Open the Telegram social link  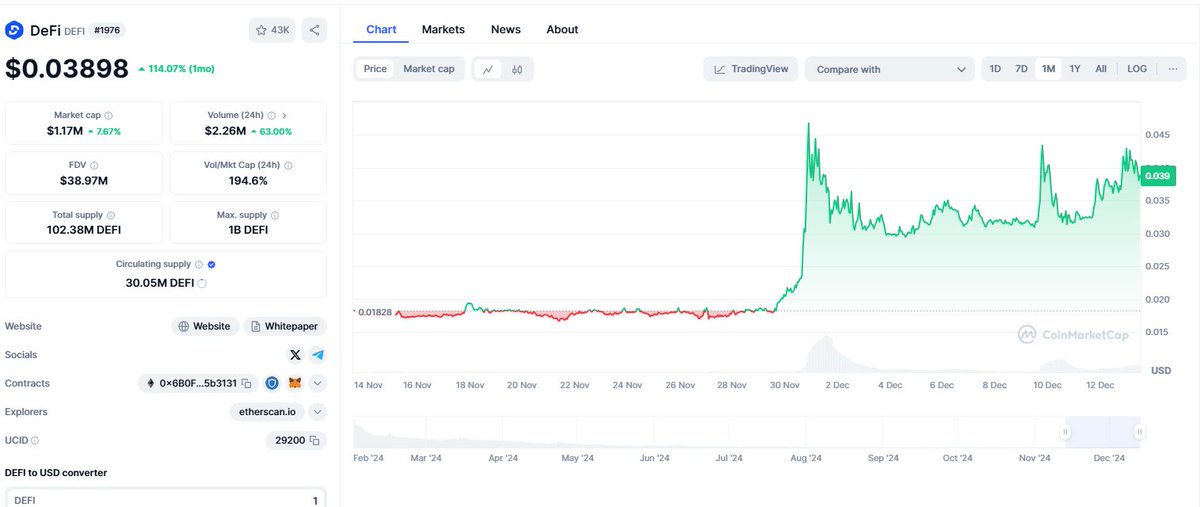[x=317, y=355]
